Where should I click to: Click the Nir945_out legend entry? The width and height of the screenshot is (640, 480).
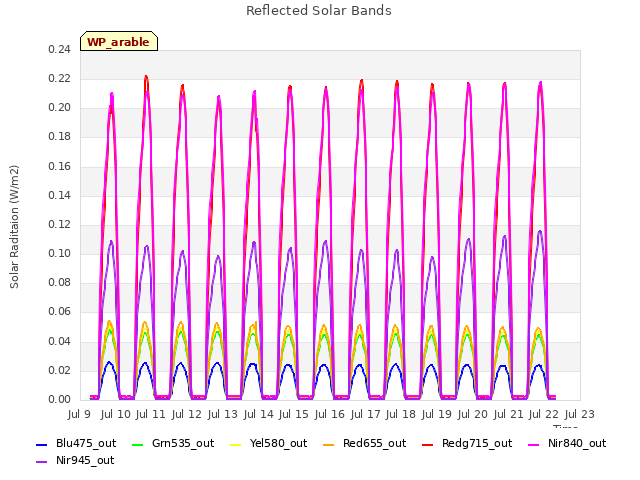pyautogui.click(x=75, y=460)
